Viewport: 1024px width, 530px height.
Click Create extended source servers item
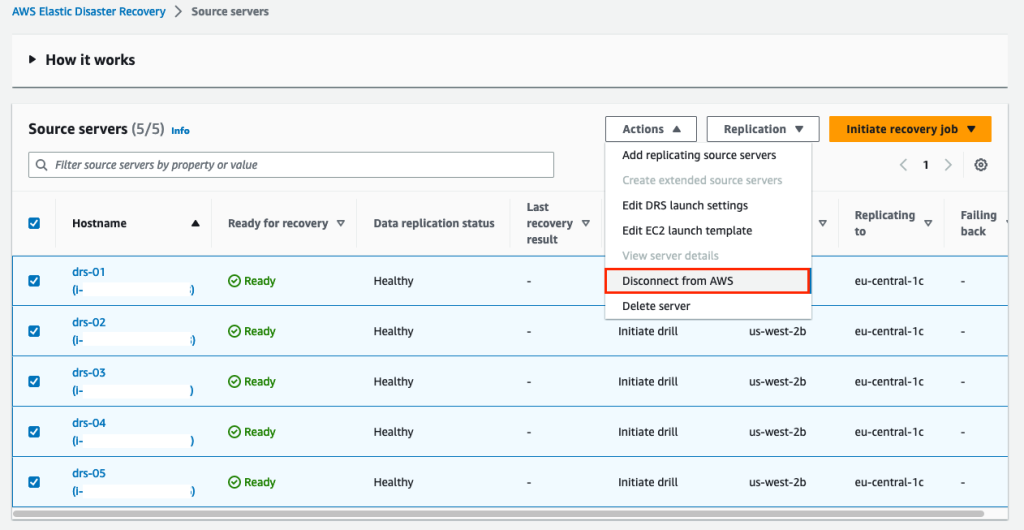708,180
